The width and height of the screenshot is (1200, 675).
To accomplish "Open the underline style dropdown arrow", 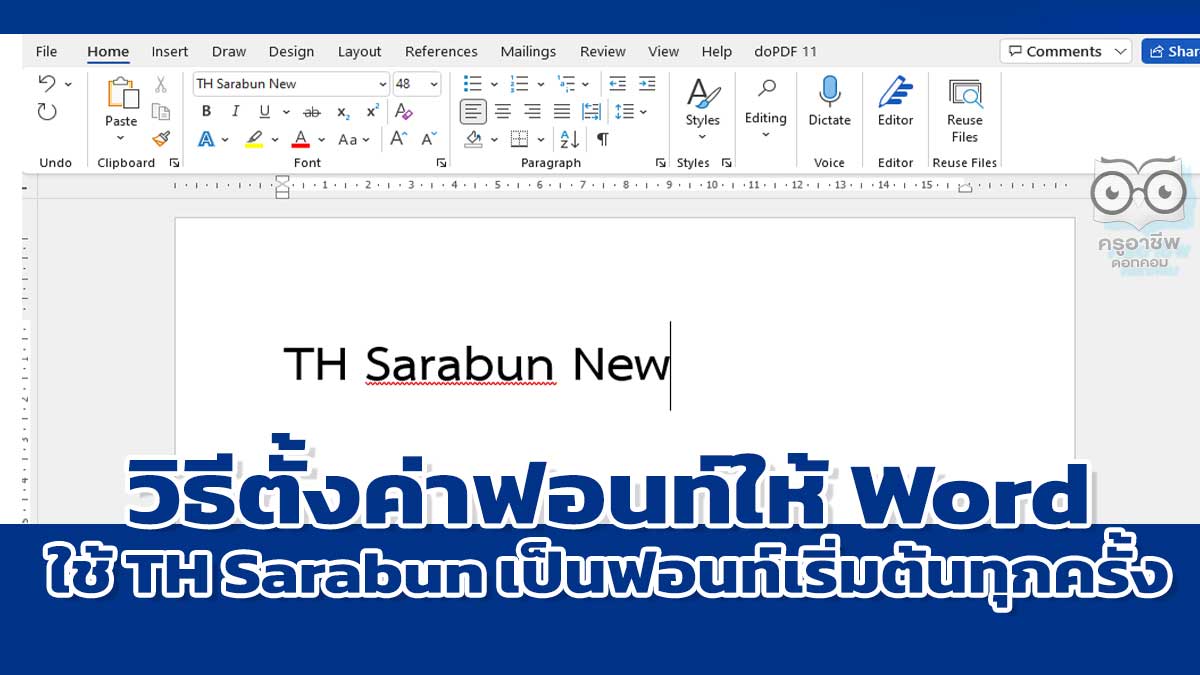I will (x=286, y=112).
